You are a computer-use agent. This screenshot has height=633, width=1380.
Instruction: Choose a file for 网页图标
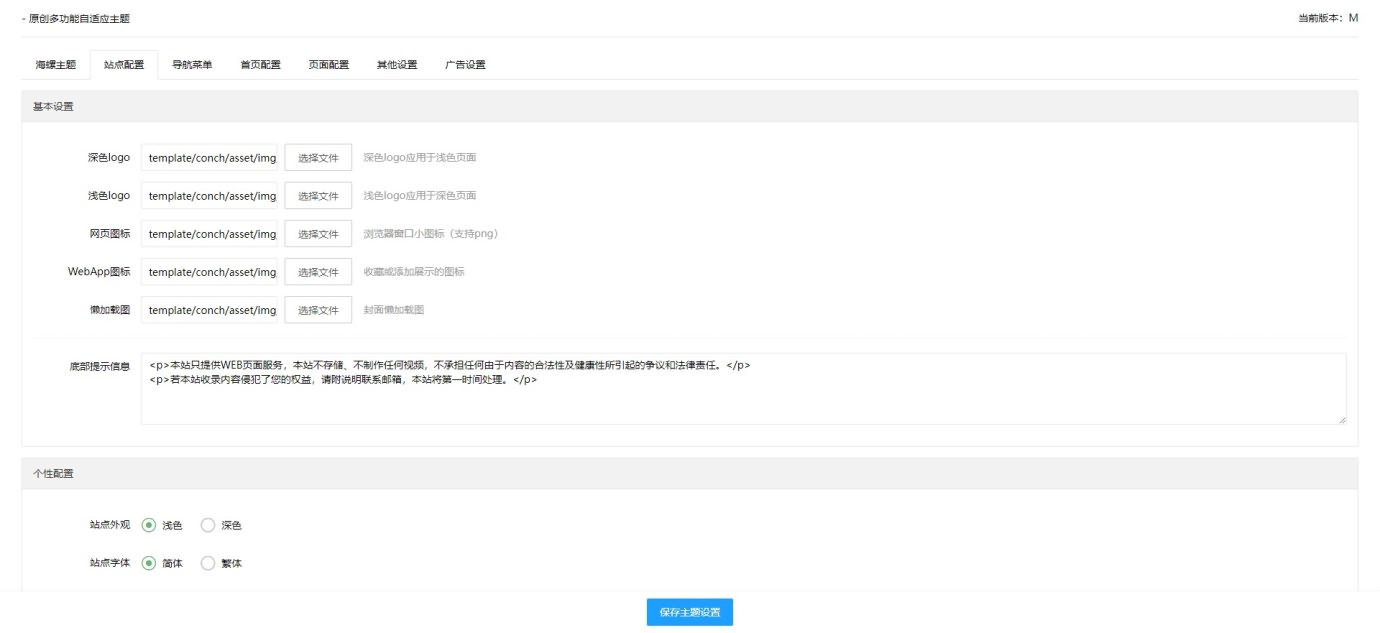pyautogui.click(x=318, y=234)
